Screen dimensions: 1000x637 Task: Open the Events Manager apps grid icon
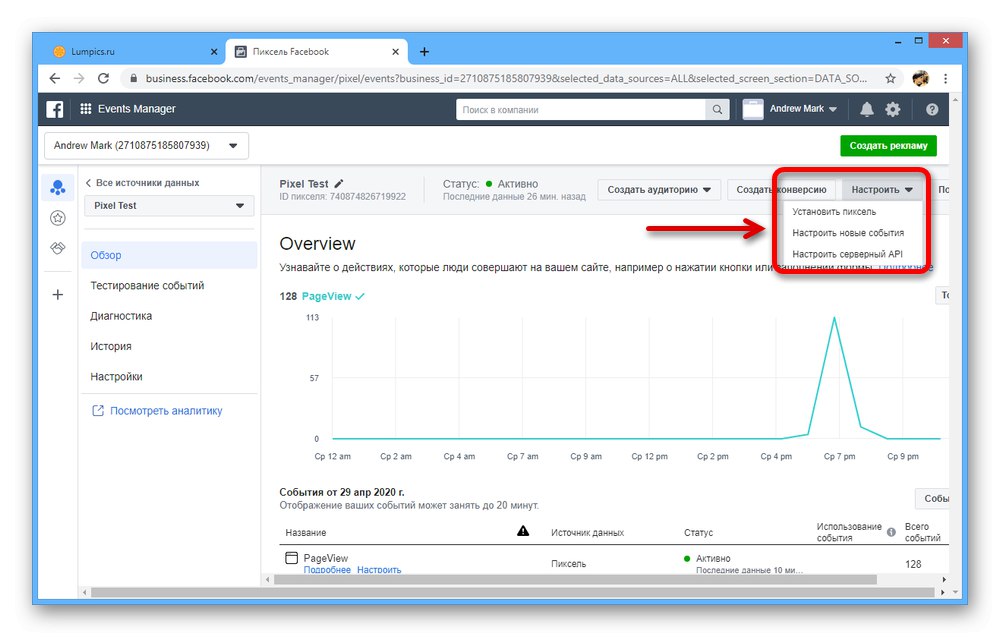click(85, 109)
